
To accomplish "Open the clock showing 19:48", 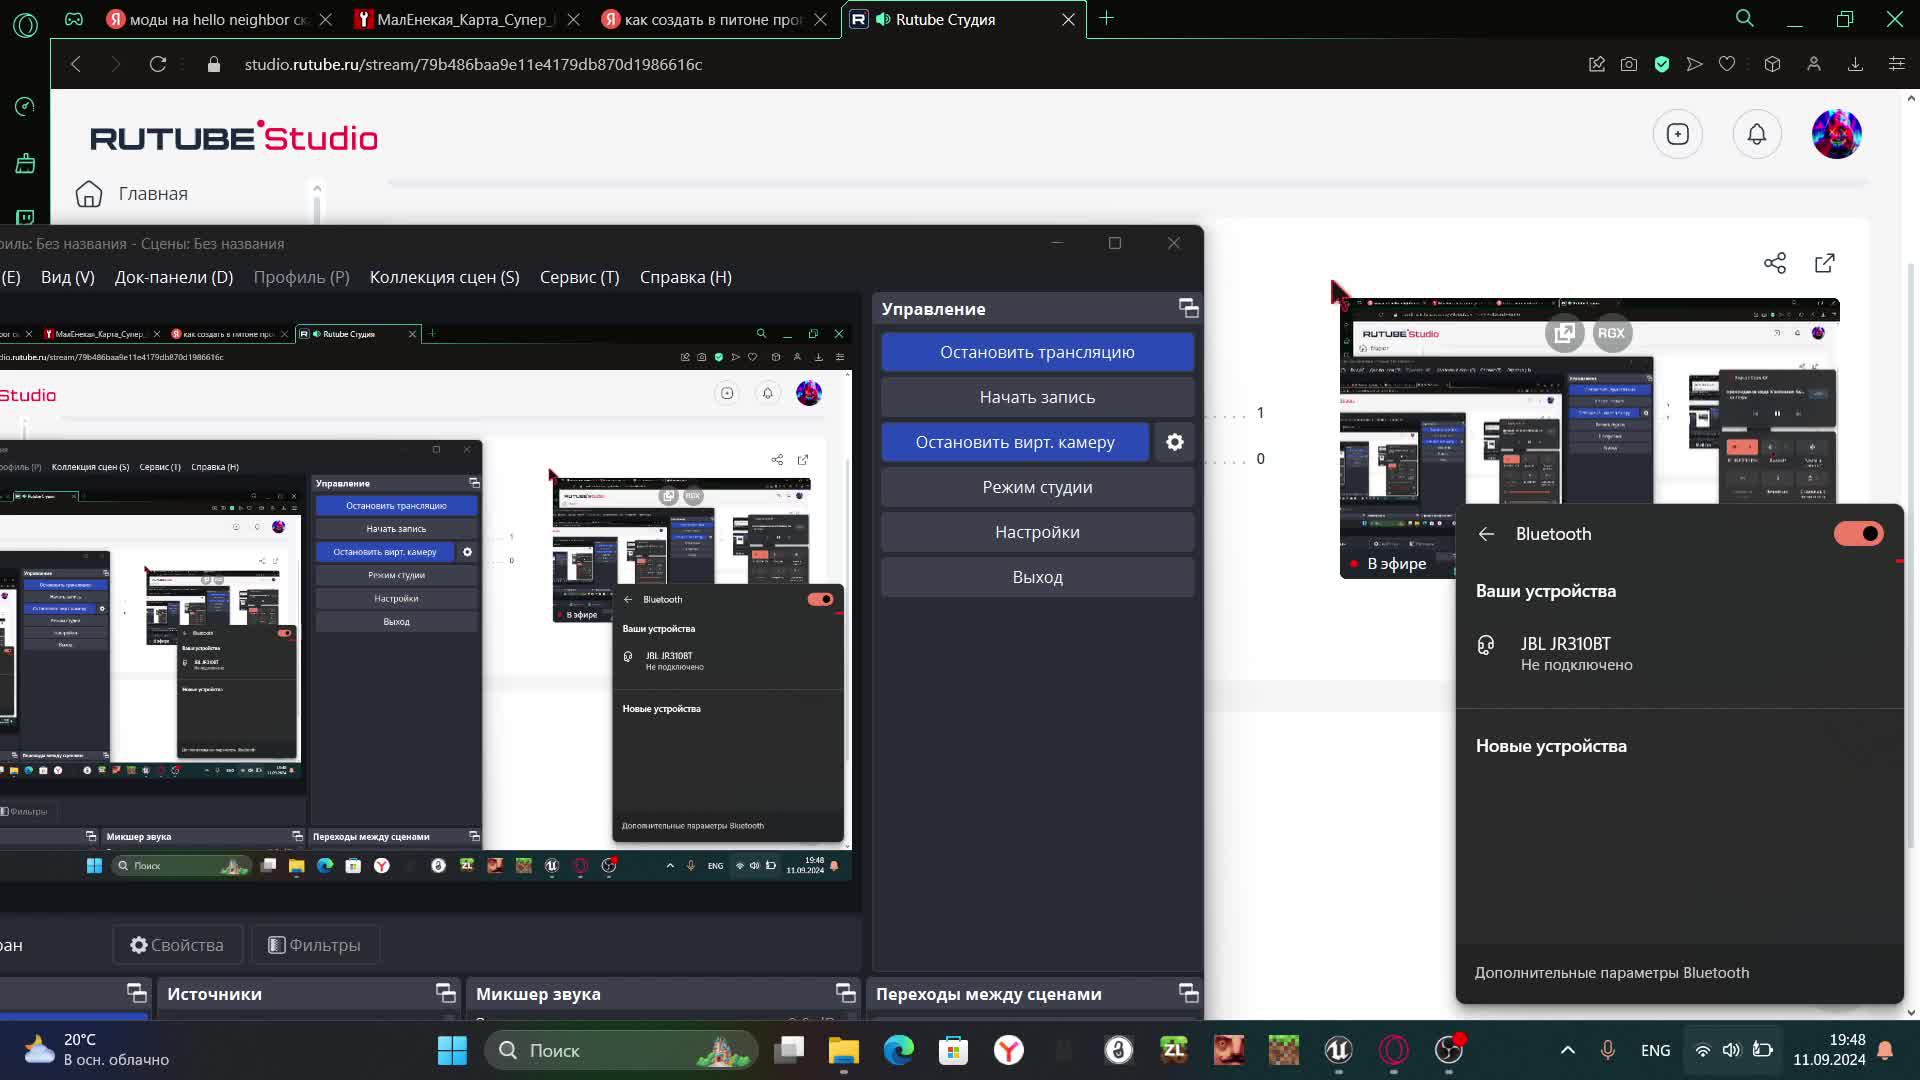I will tap(1829, 1050).
